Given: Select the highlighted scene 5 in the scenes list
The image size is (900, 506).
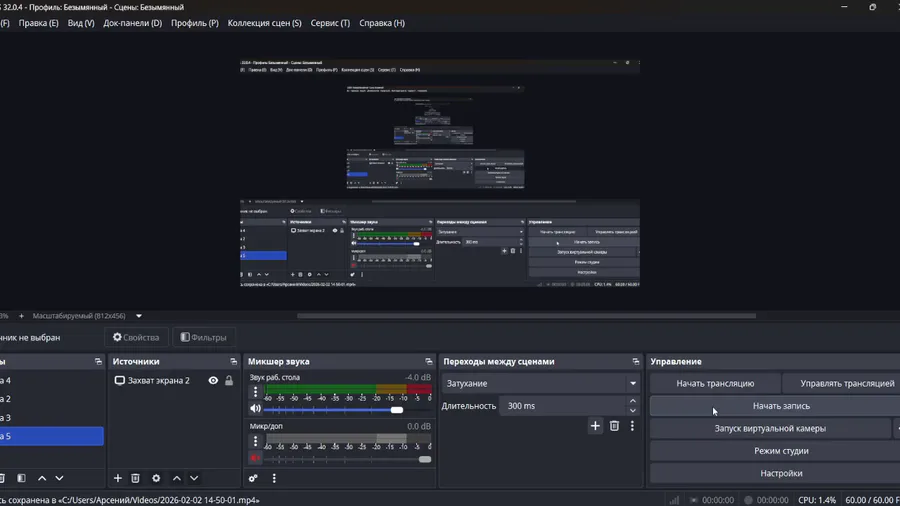Looking at the screenshot, I should [52, 436].
